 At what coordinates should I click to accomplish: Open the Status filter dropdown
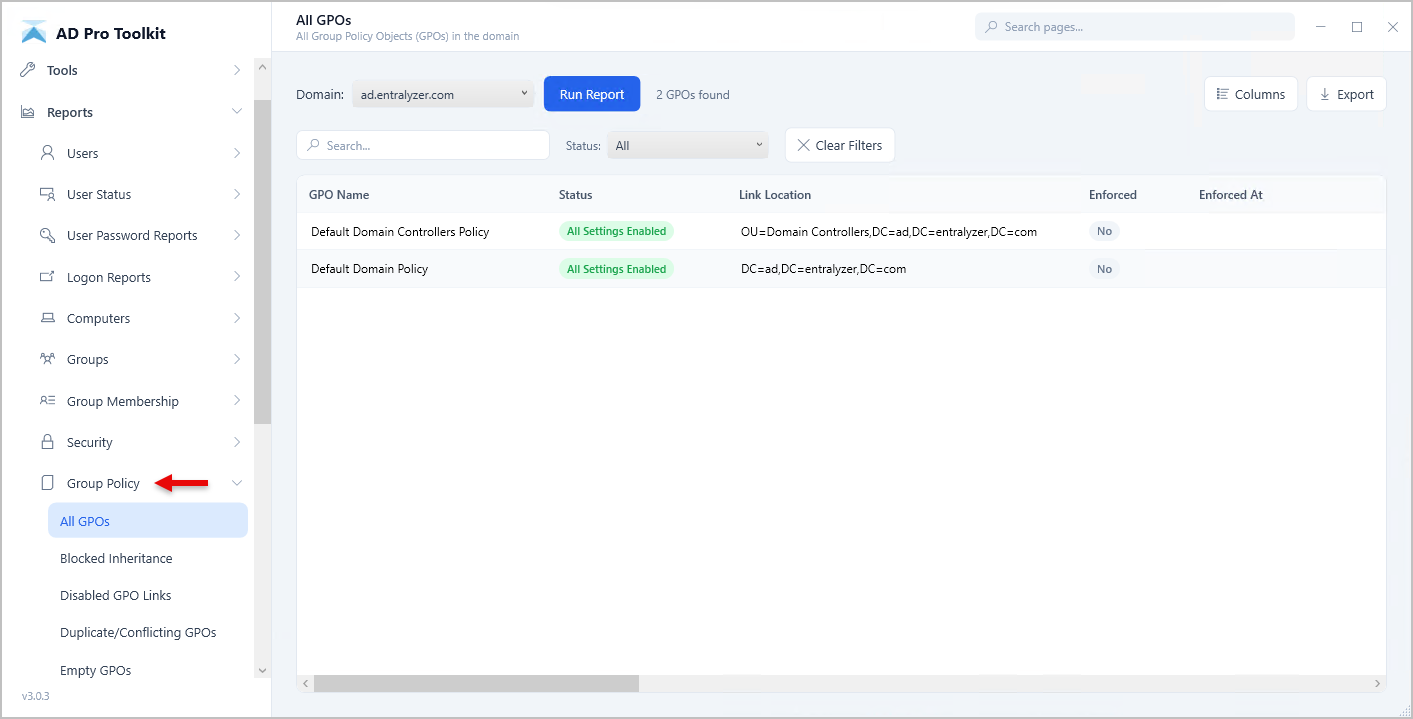click(687, 145)
